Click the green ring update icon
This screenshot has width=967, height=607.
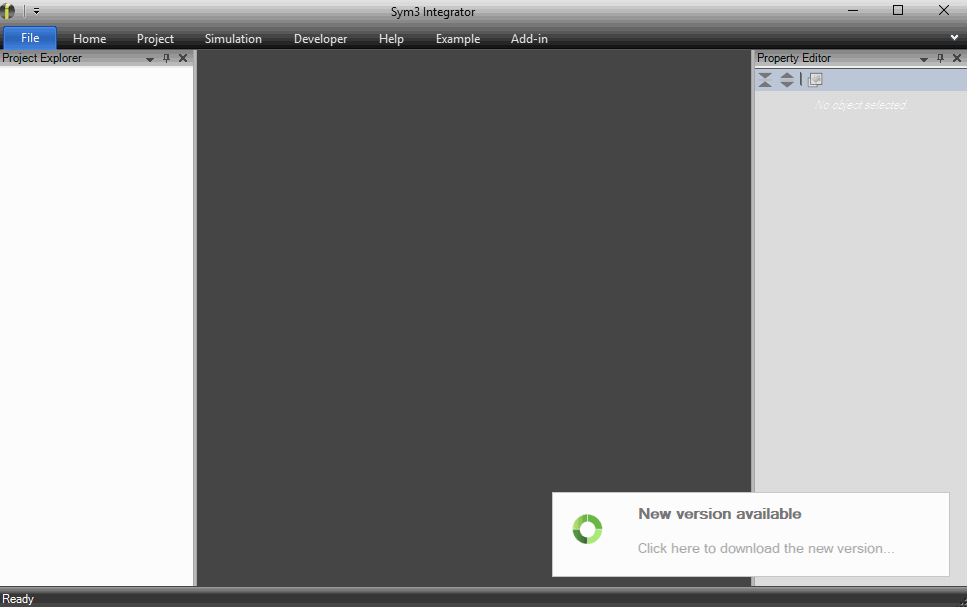pyautogui.click(x=587, y=529)
